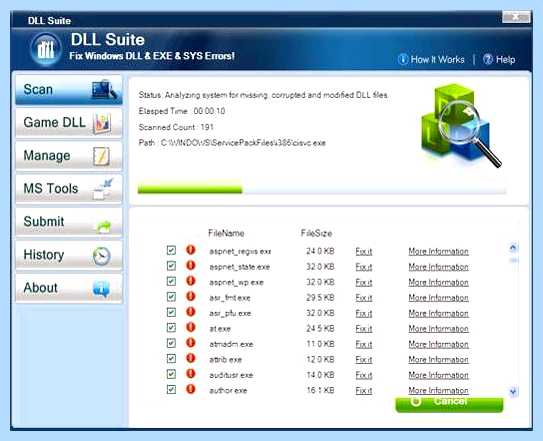Click red error icon beside attrib.exe
543x441 pixels.
tap(190, 358)
